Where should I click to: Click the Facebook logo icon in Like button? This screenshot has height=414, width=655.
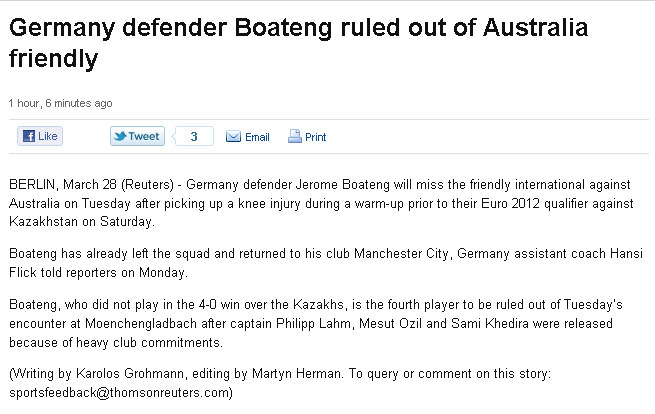click(x=29, y=136)
